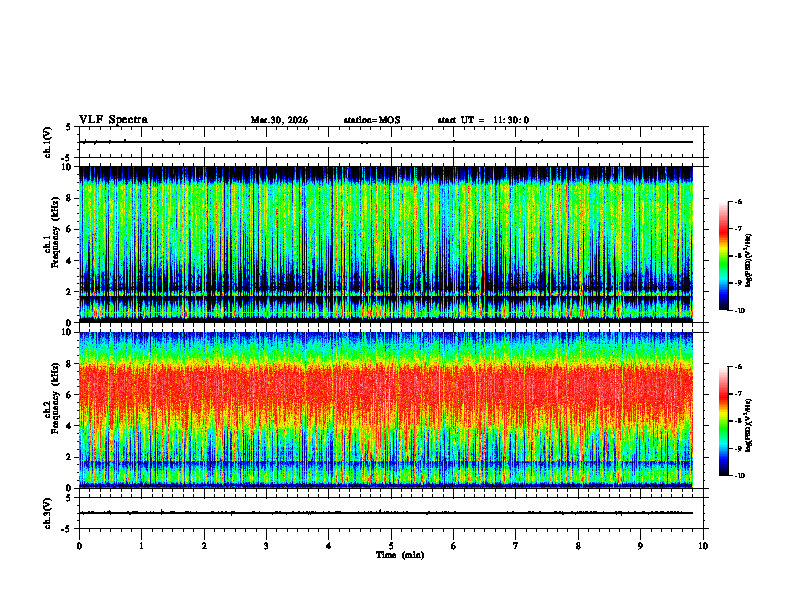792x612 pixels.
Task: Click the "8" kHz tick on ch.1 axis
Action: 70,198
